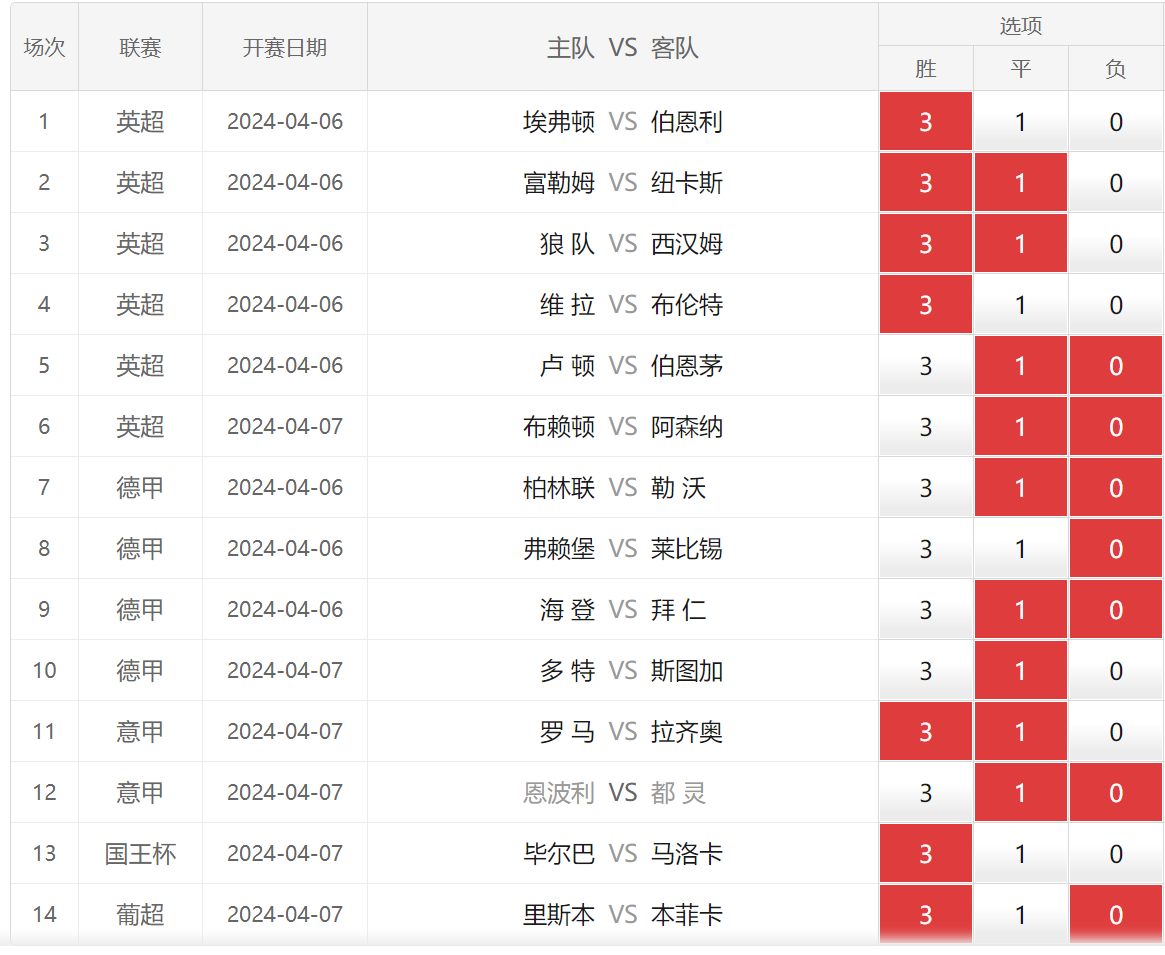Toggle loss option 0 for 柏林联 VS 勒沃
Screen dimensions: 1165x955
pos(1115,487)
